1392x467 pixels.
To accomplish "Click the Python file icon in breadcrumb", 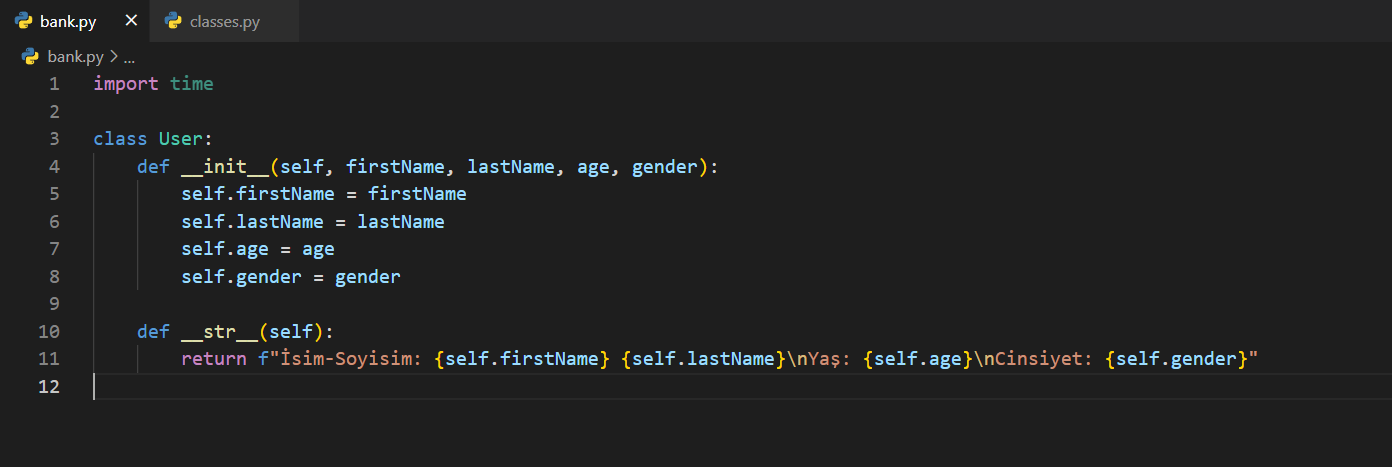I will pos(30,57).
